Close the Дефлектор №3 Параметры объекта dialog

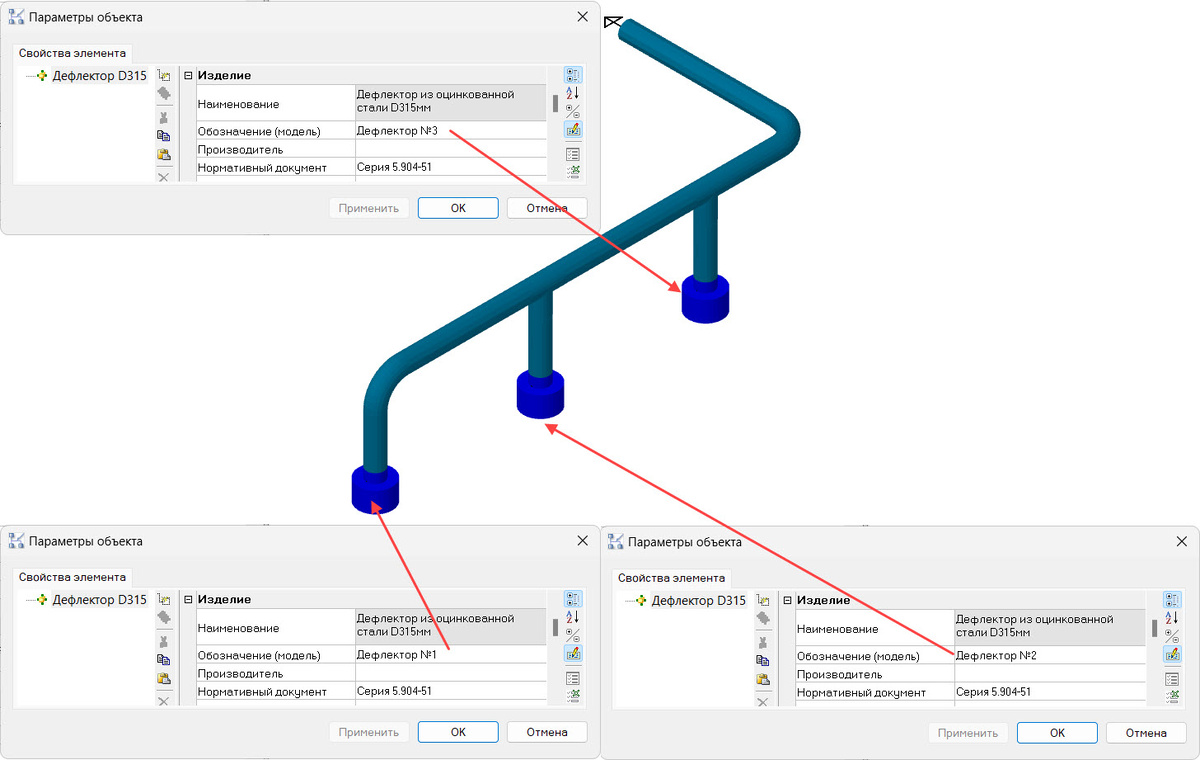click(583, 17)
